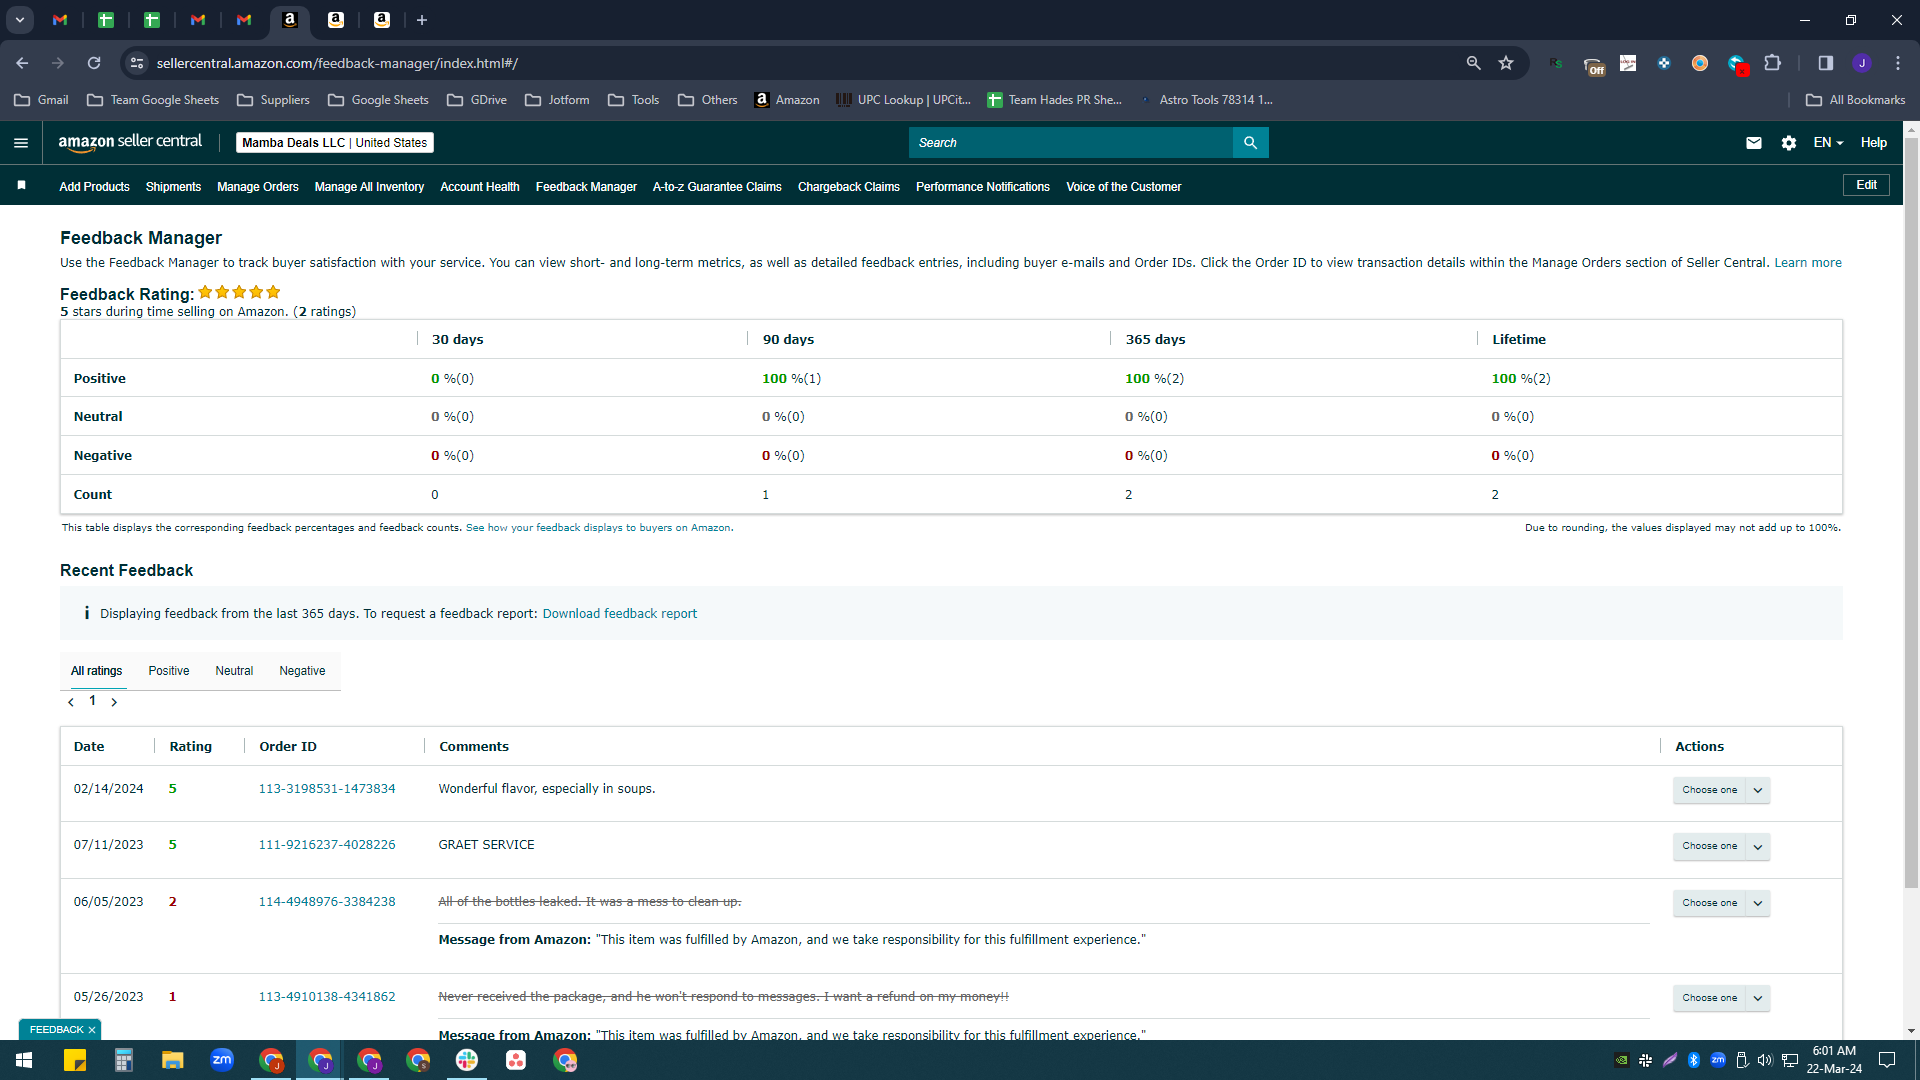Switch to the Neutral feedback tab
This screenshot has height=1080, width=1920.
pyautogui.click(x=234, y=671)
